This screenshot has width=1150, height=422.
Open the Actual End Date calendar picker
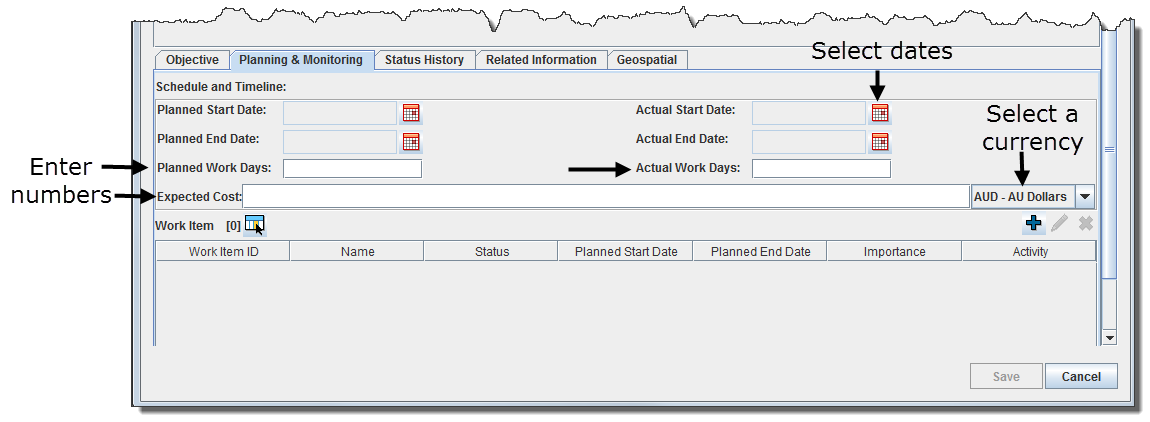[x=880, y=141]
